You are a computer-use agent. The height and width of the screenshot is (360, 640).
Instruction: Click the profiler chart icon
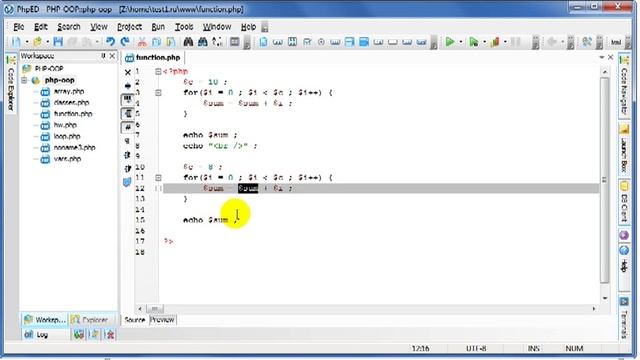coord(495,42)
